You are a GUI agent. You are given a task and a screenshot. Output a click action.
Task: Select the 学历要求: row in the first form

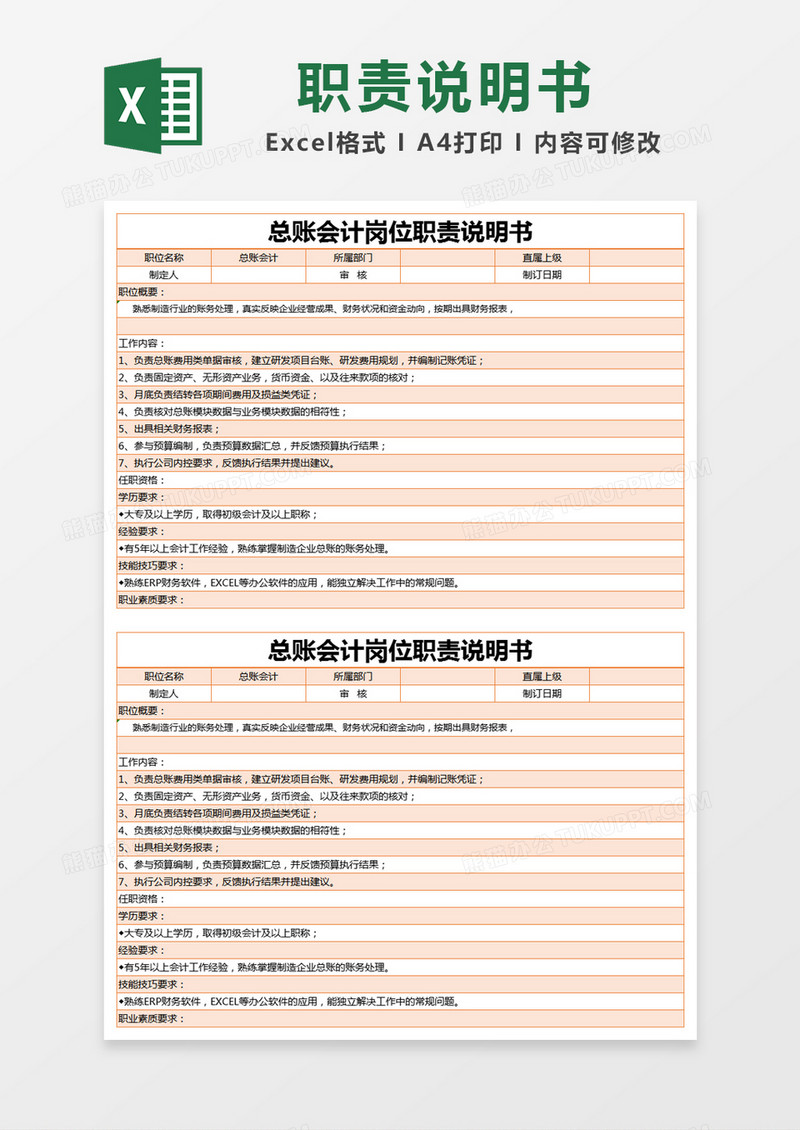click(x=400, y=497)
